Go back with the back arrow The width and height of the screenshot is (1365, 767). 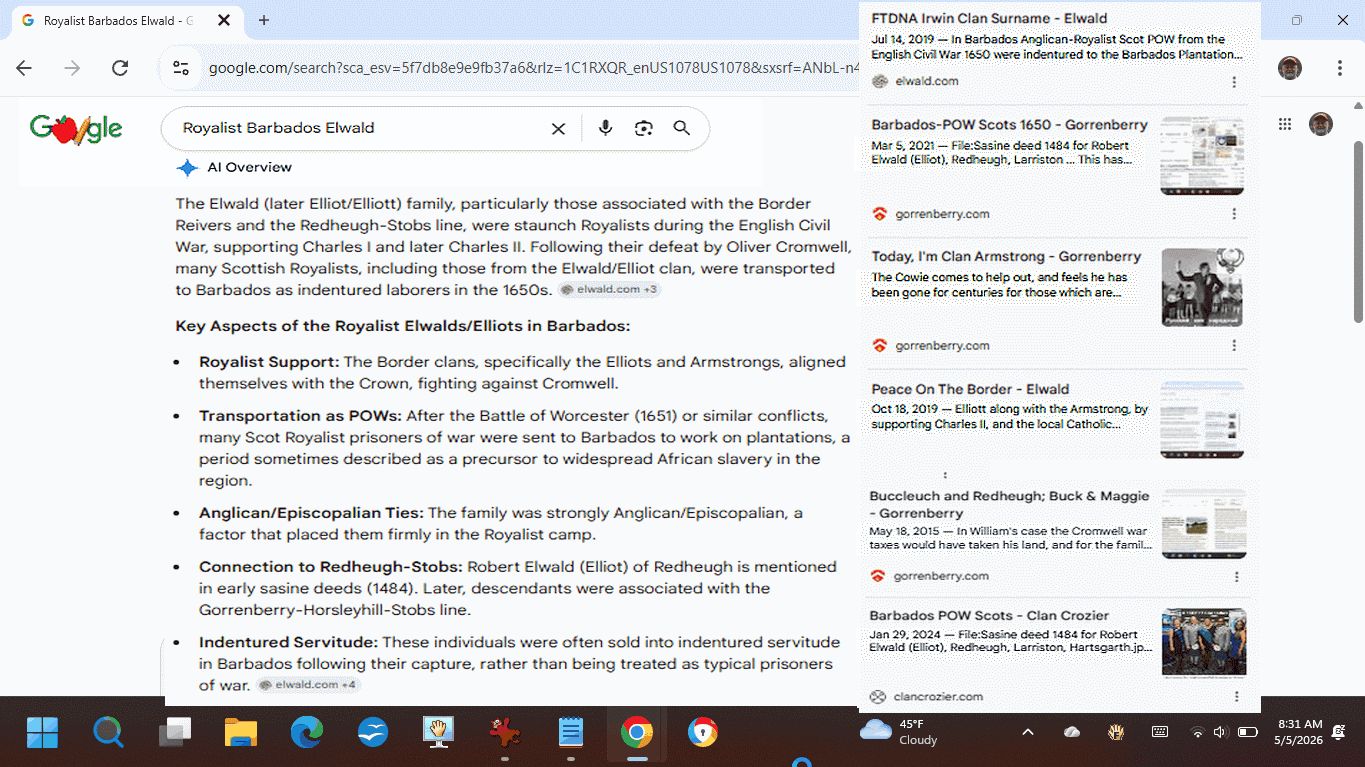coord(24,68)
